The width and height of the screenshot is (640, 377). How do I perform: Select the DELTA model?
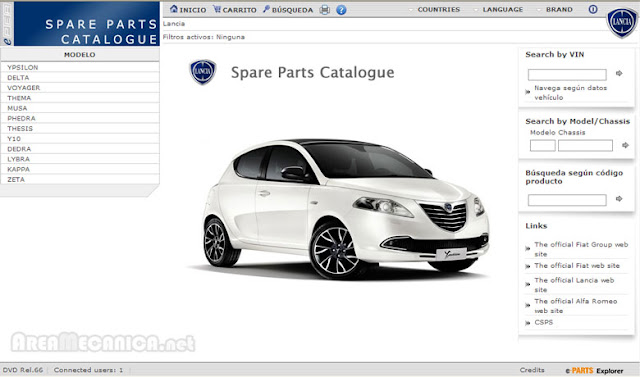[80, 78]
